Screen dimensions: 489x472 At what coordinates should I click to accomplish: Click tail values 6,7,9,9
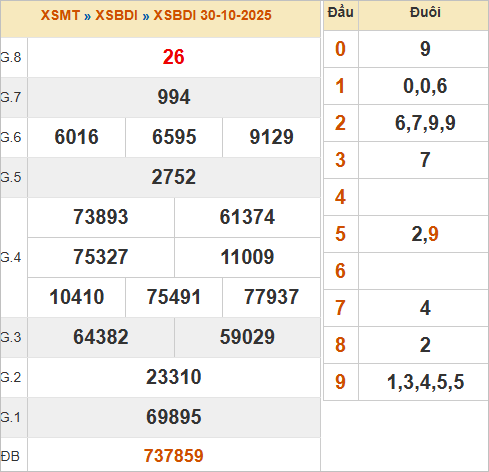[425, 123]
